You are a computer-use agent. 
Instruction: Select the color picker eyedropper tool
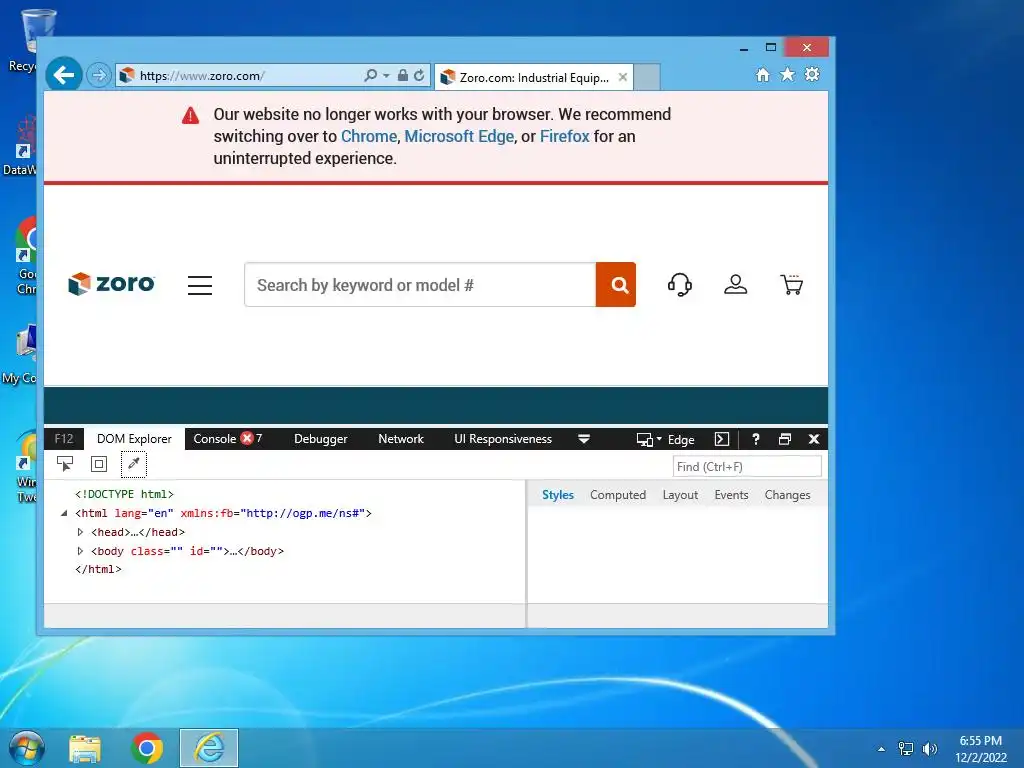[x=134, y=464]
